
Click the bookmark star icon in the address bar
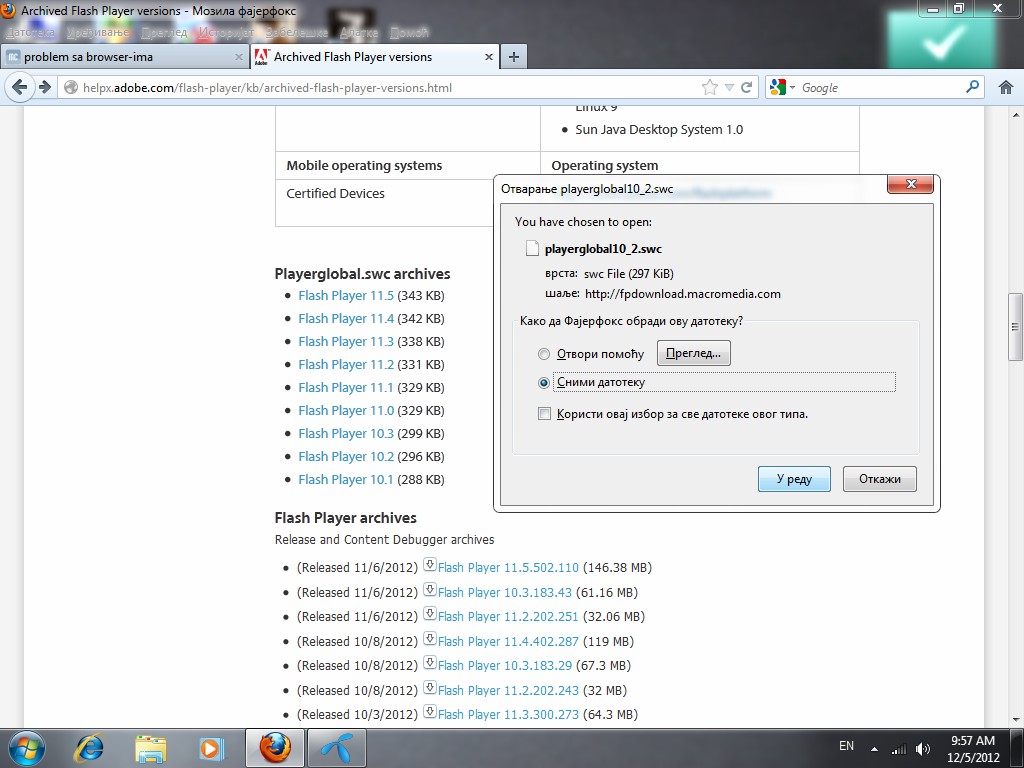(x=709, y=88)
